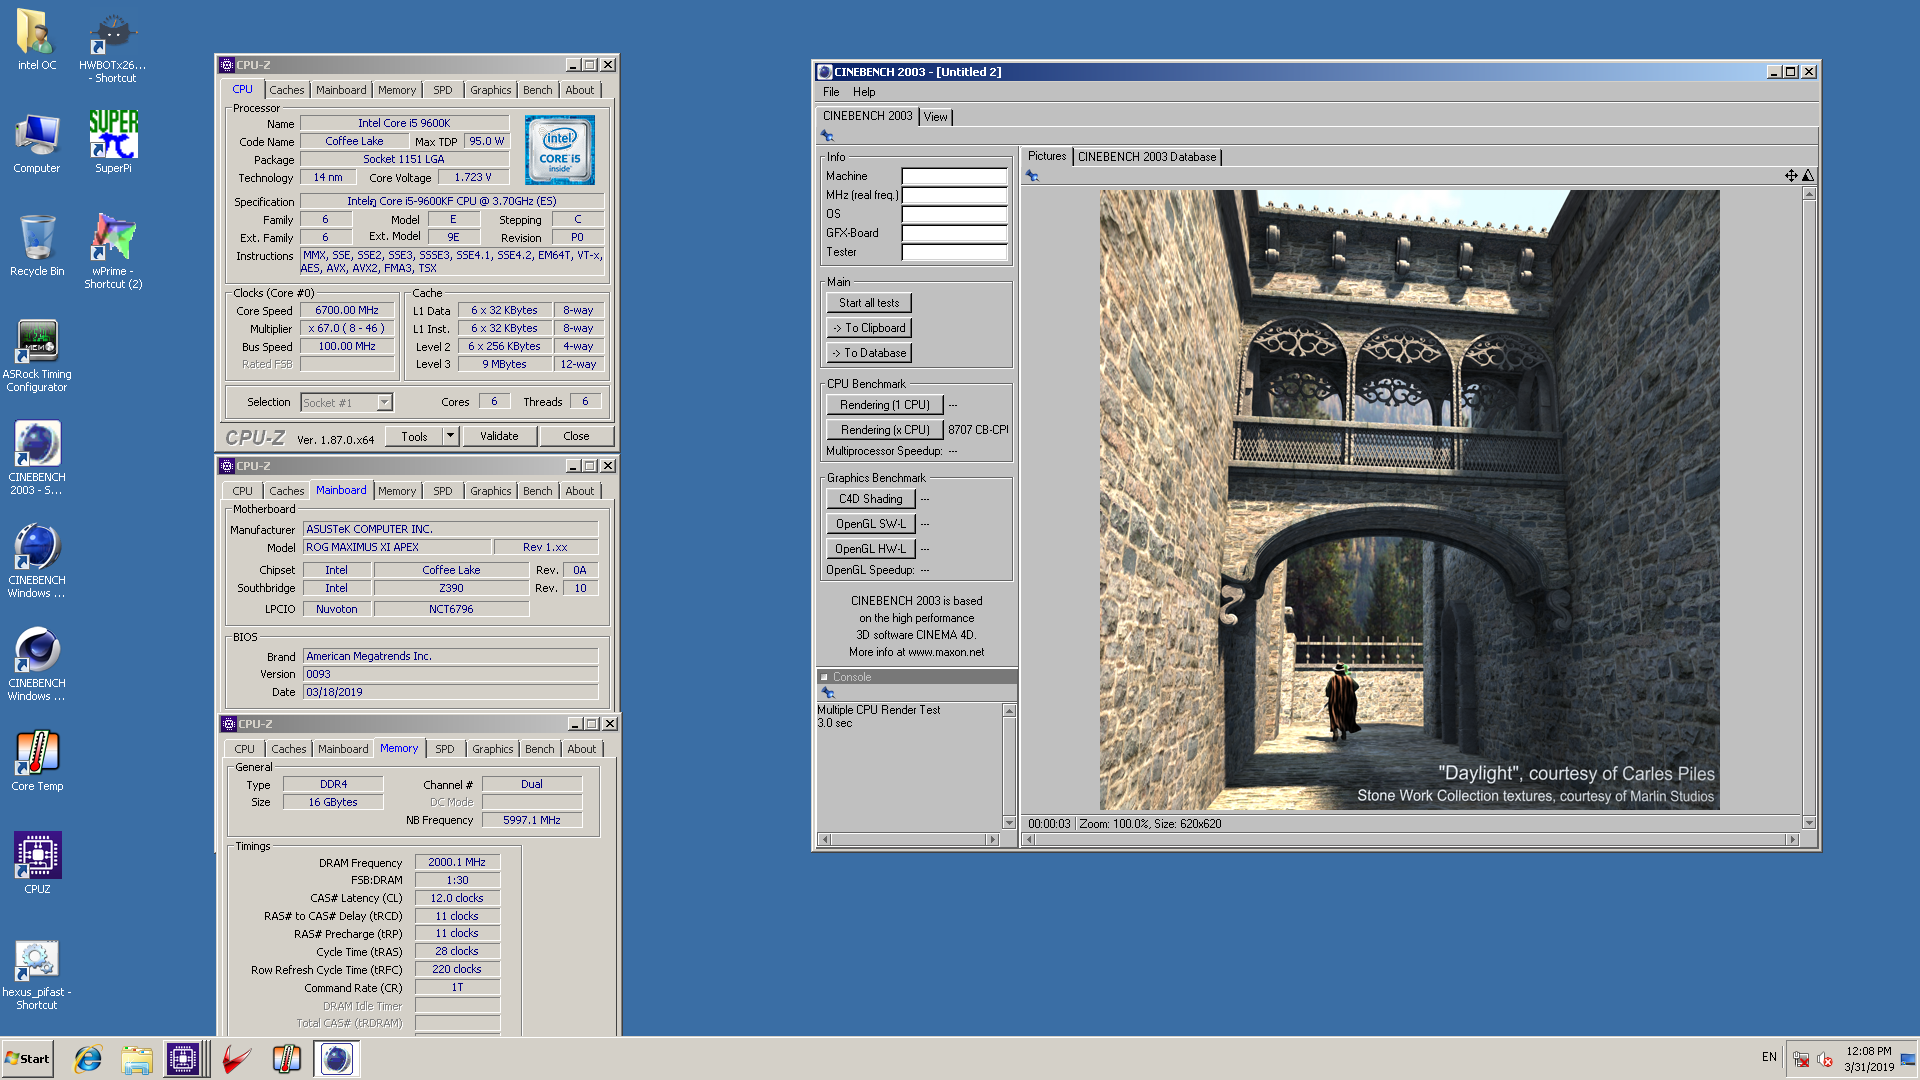Click Start all tests in CINEBENCH
Screen dimensions: 1920x1080
click(869, 303)
